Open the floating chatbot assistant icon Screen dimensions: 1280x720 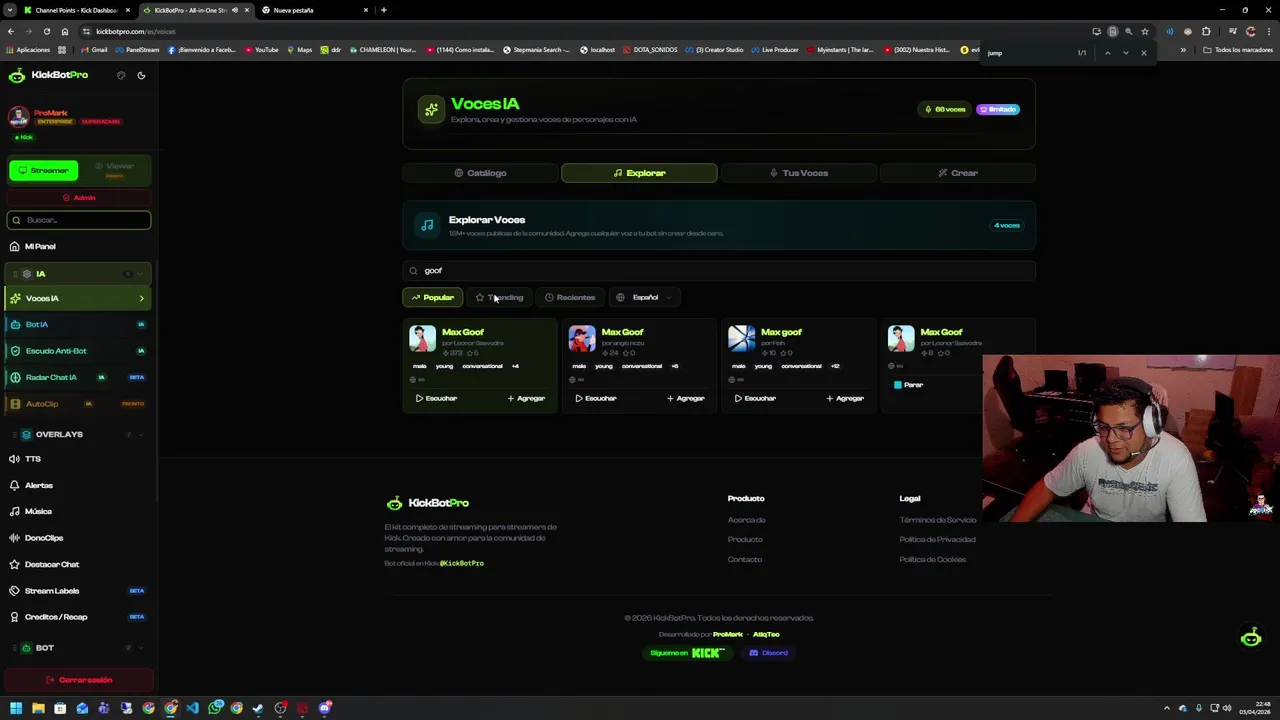tap(1251, 638)
